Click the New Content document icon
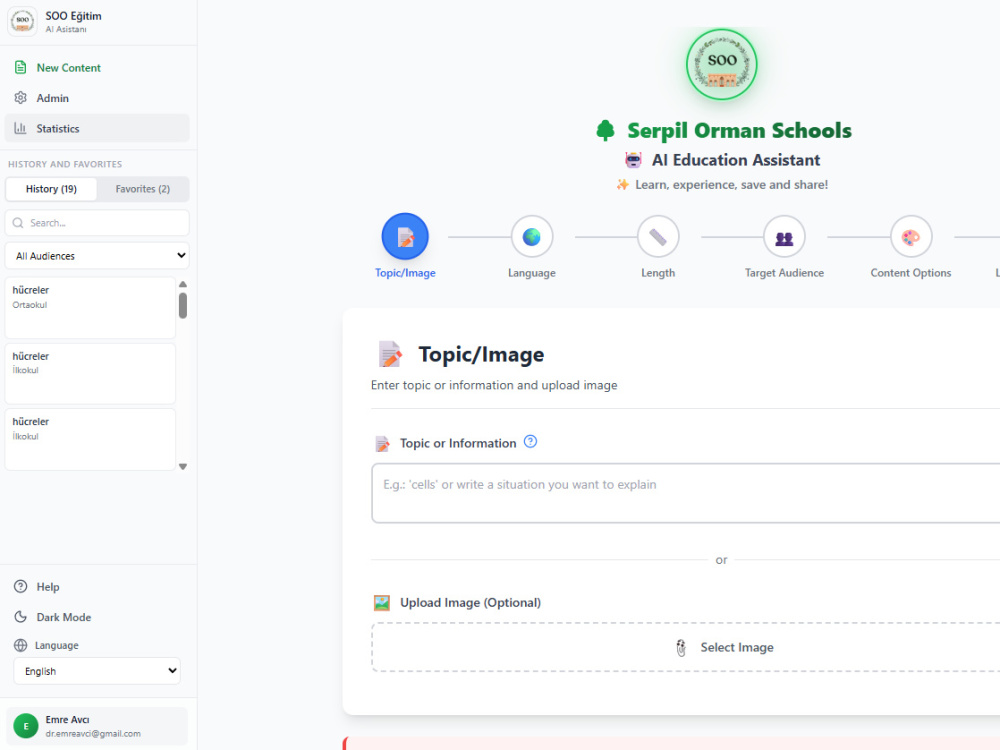The image size is (1000, 750). coord(20,68)
